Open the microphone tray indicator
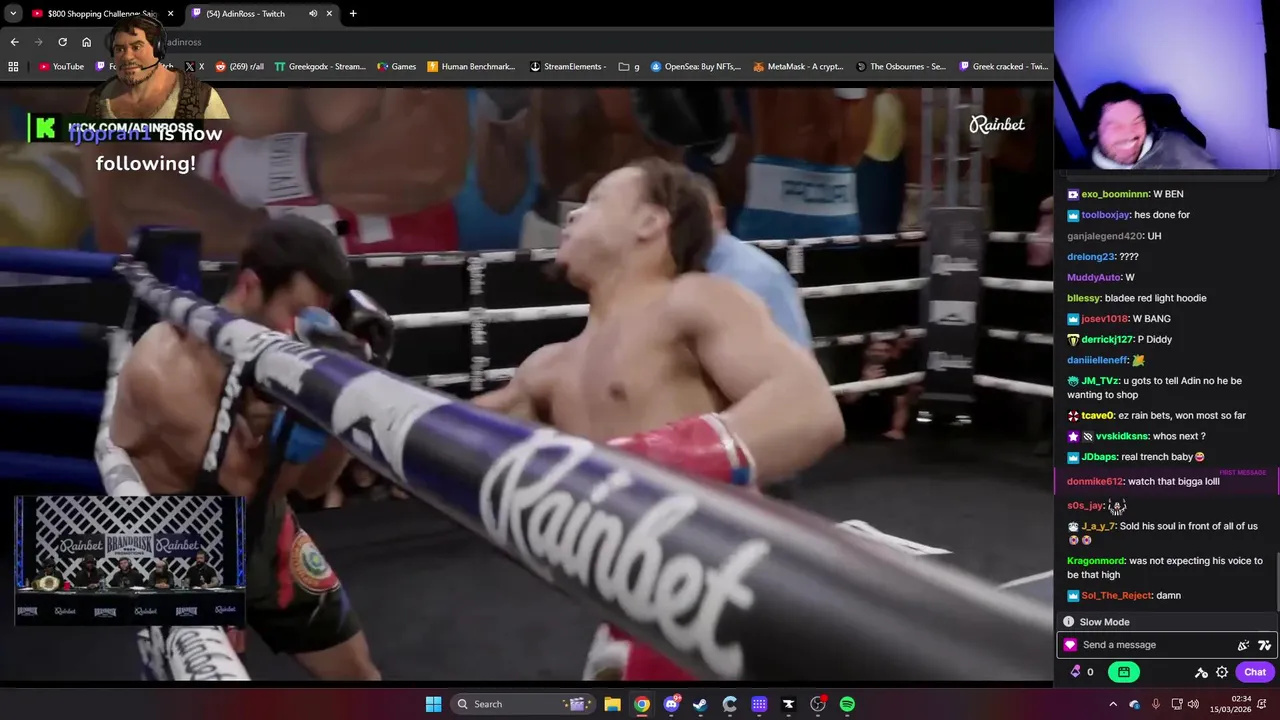 pos(1156,704)
